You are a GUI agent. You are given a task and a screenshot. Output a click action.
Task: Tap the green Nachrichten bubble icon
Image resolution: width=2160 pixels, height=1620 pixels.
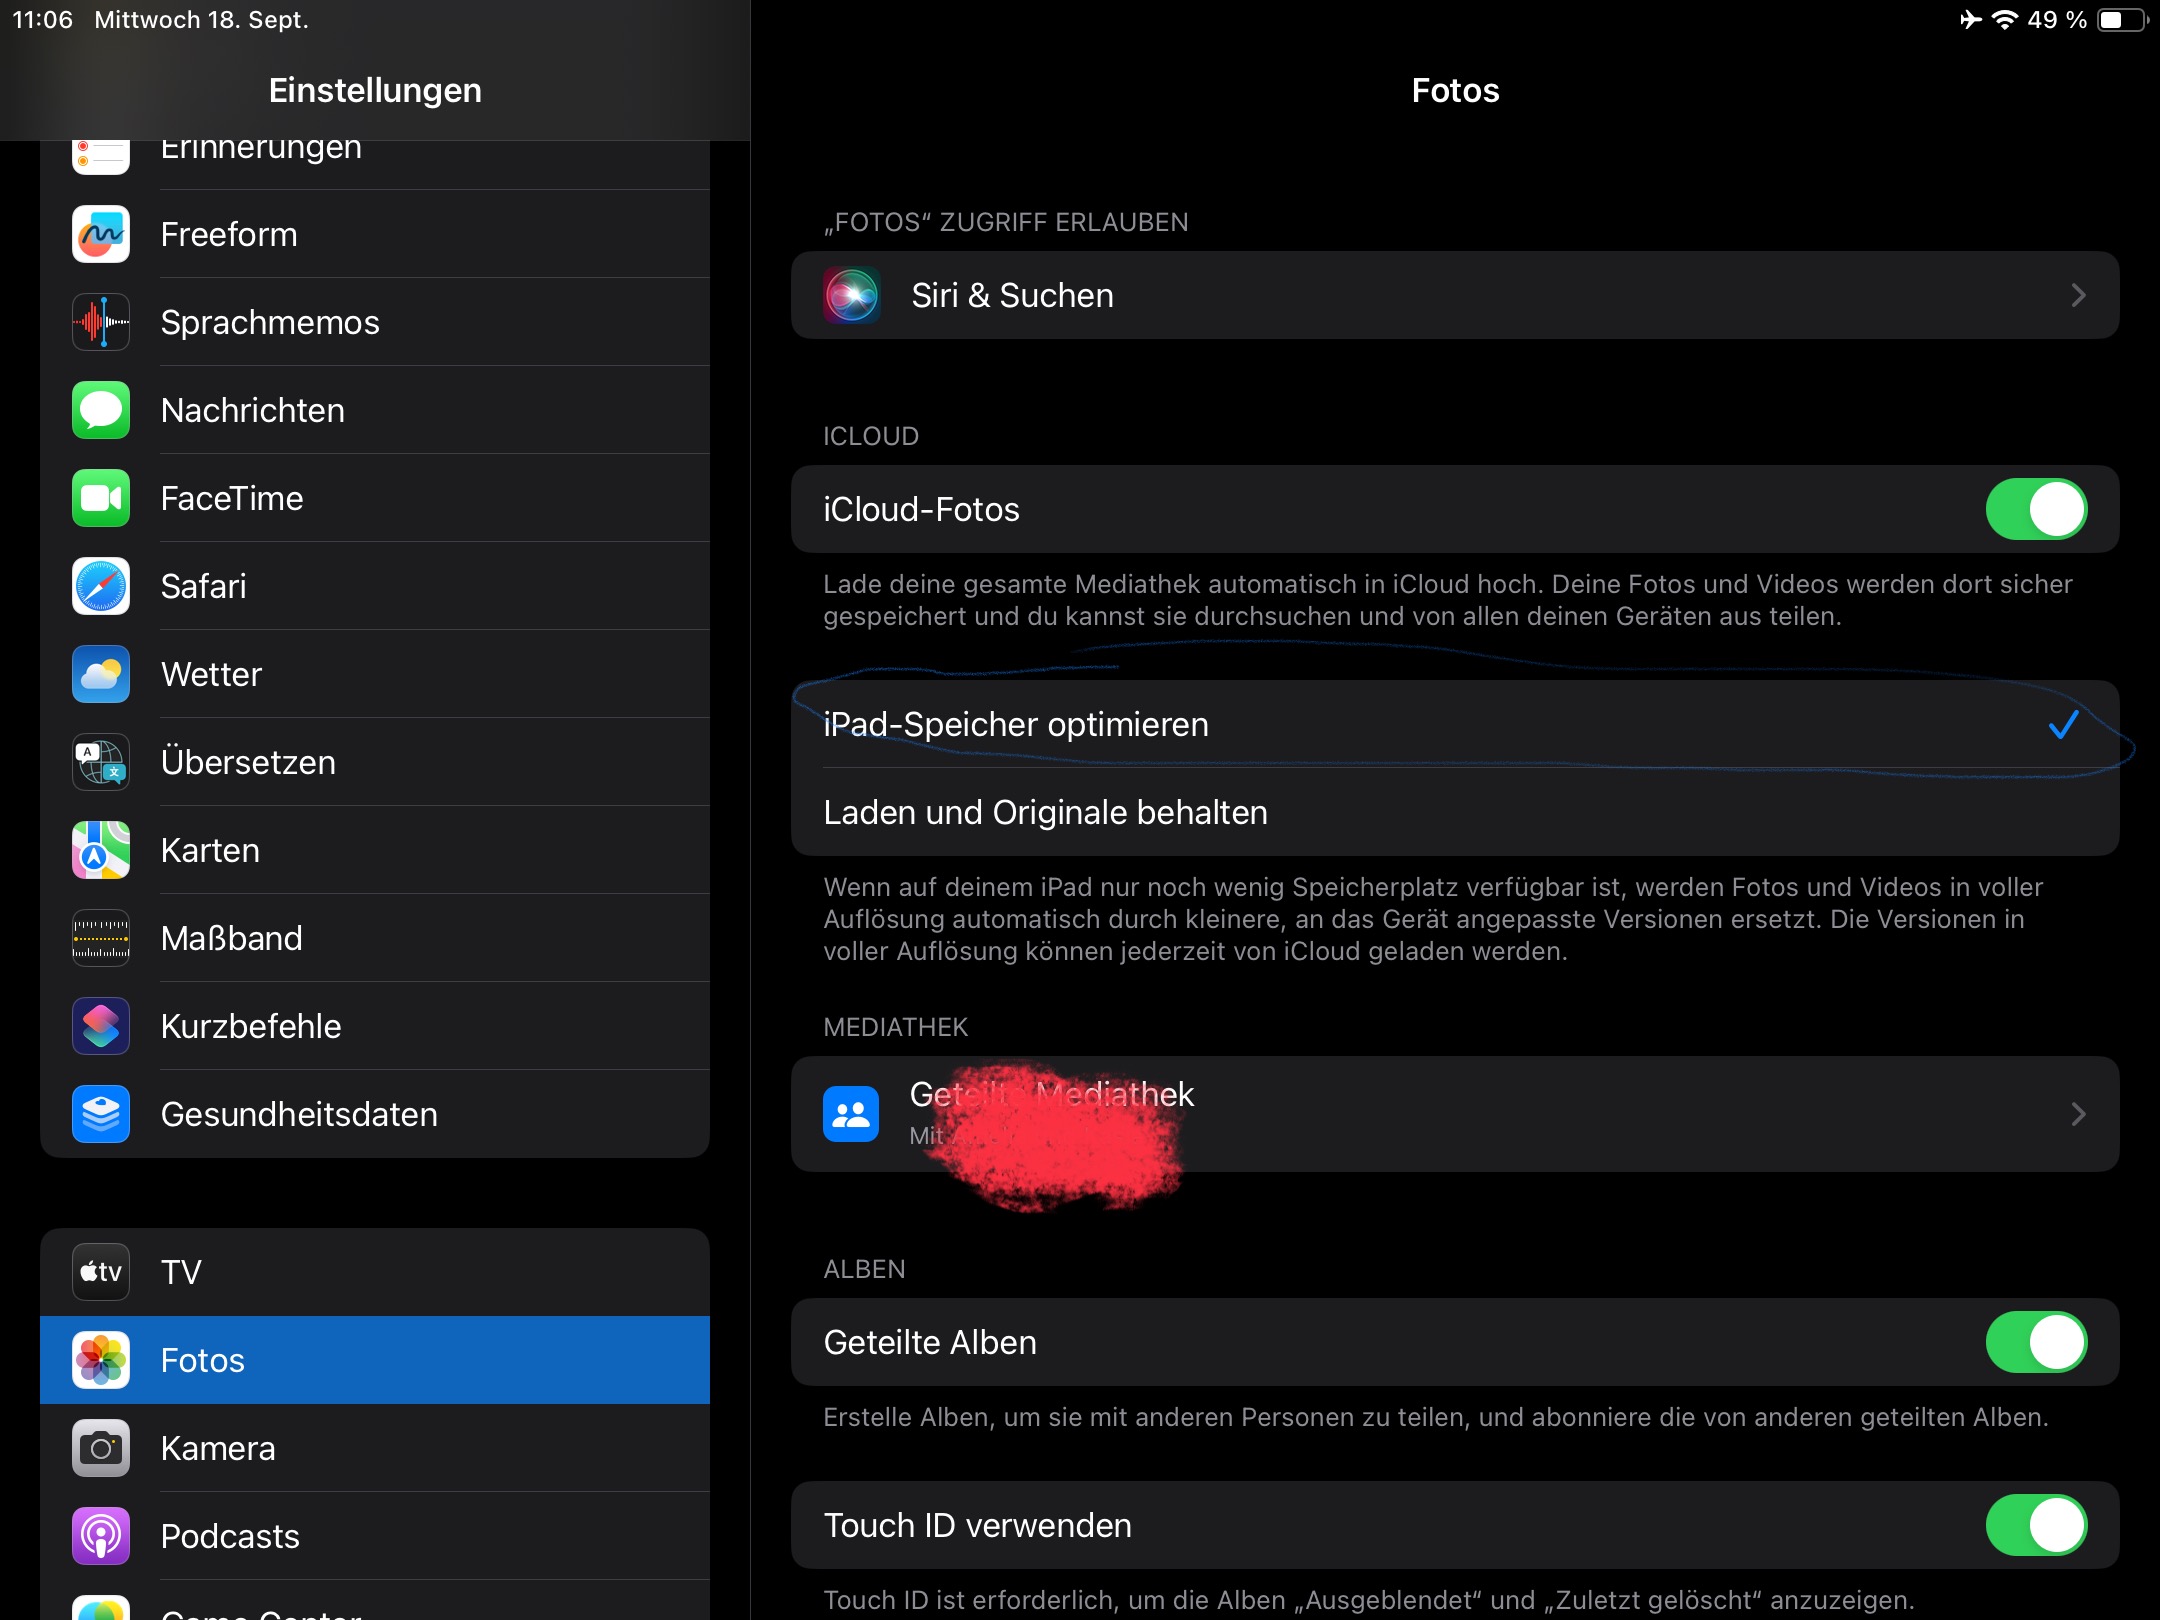tap(101, 410)
